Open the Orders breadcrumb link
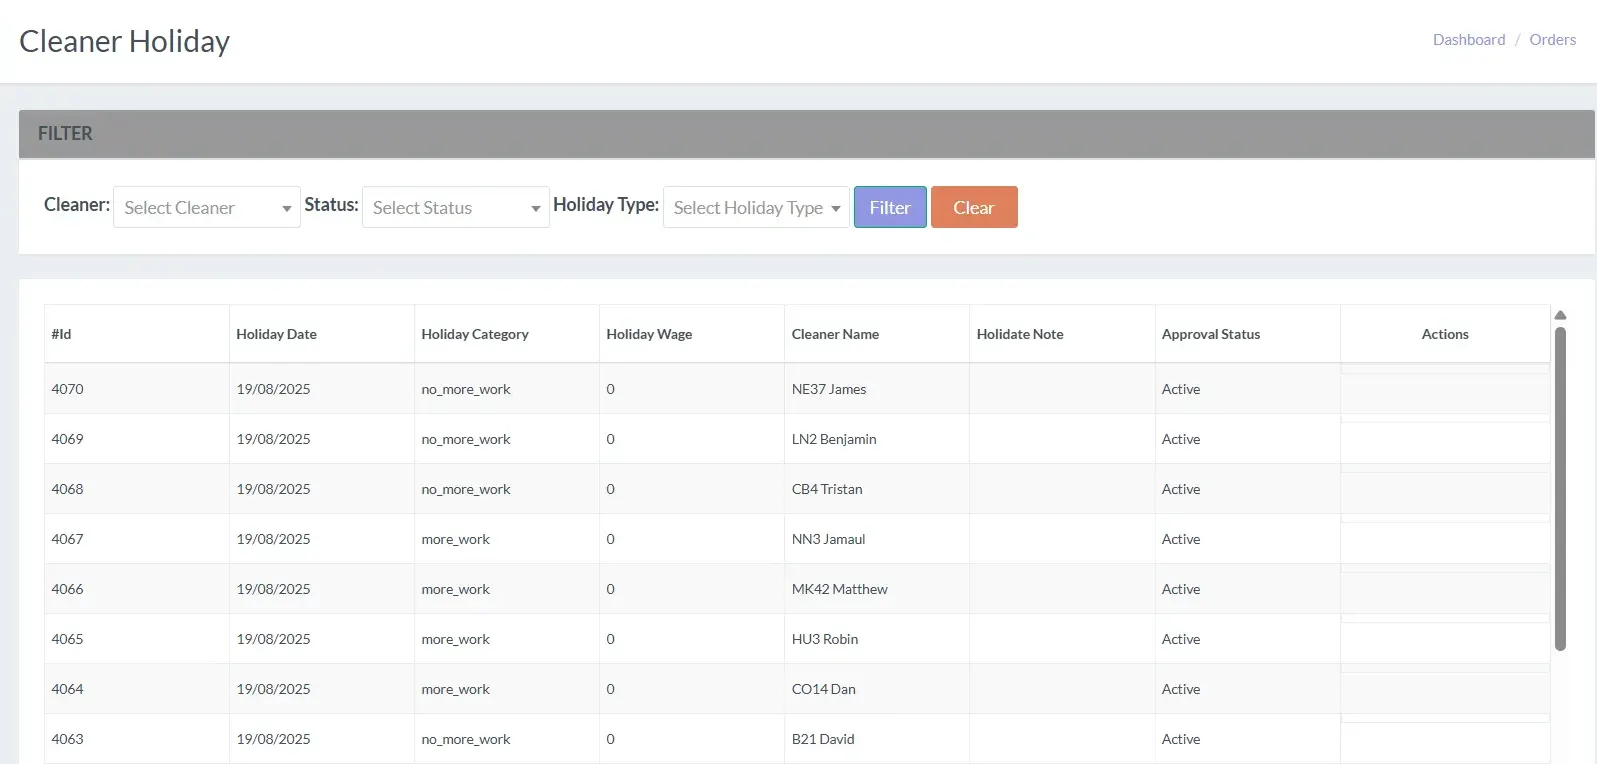Image resolution: width=1597 pixels, height=764 pixels. pos(1552,40)
